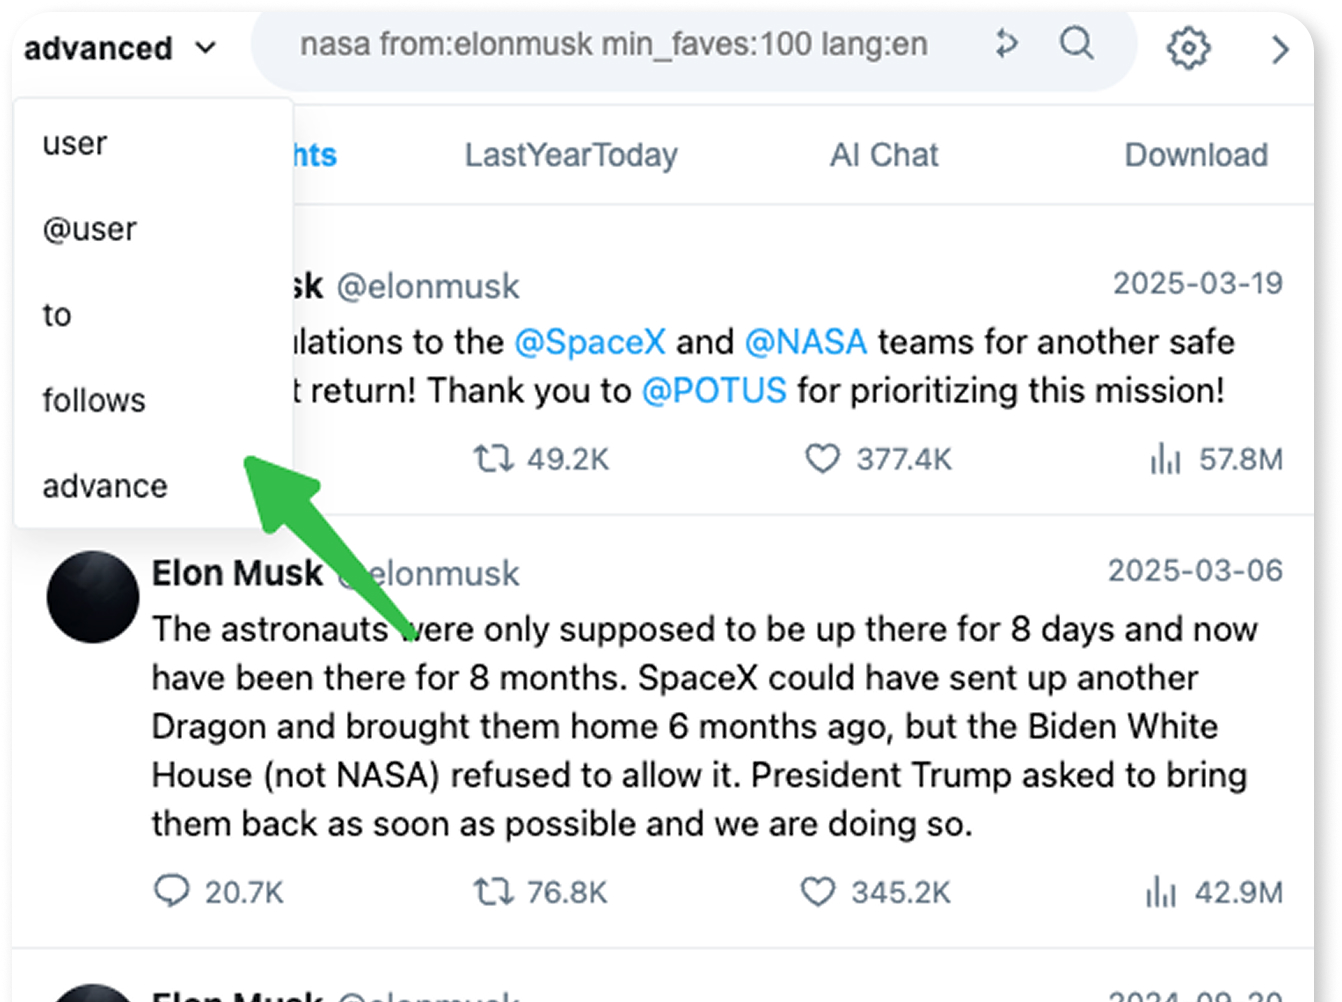This screenshot has width=1342, height=1002.
Task: Click the rerun search arrow icon
Action: point(1006,44)
